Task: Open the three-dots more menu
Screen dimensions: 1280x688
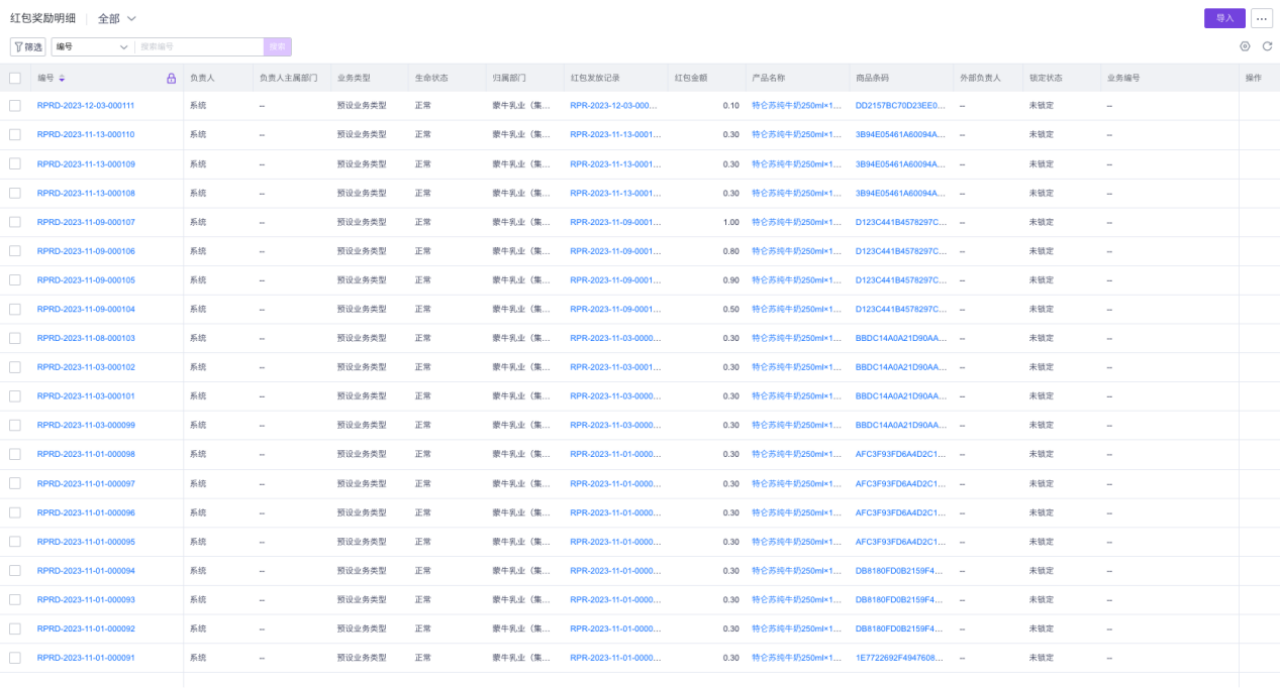Action: point(1261,18)
